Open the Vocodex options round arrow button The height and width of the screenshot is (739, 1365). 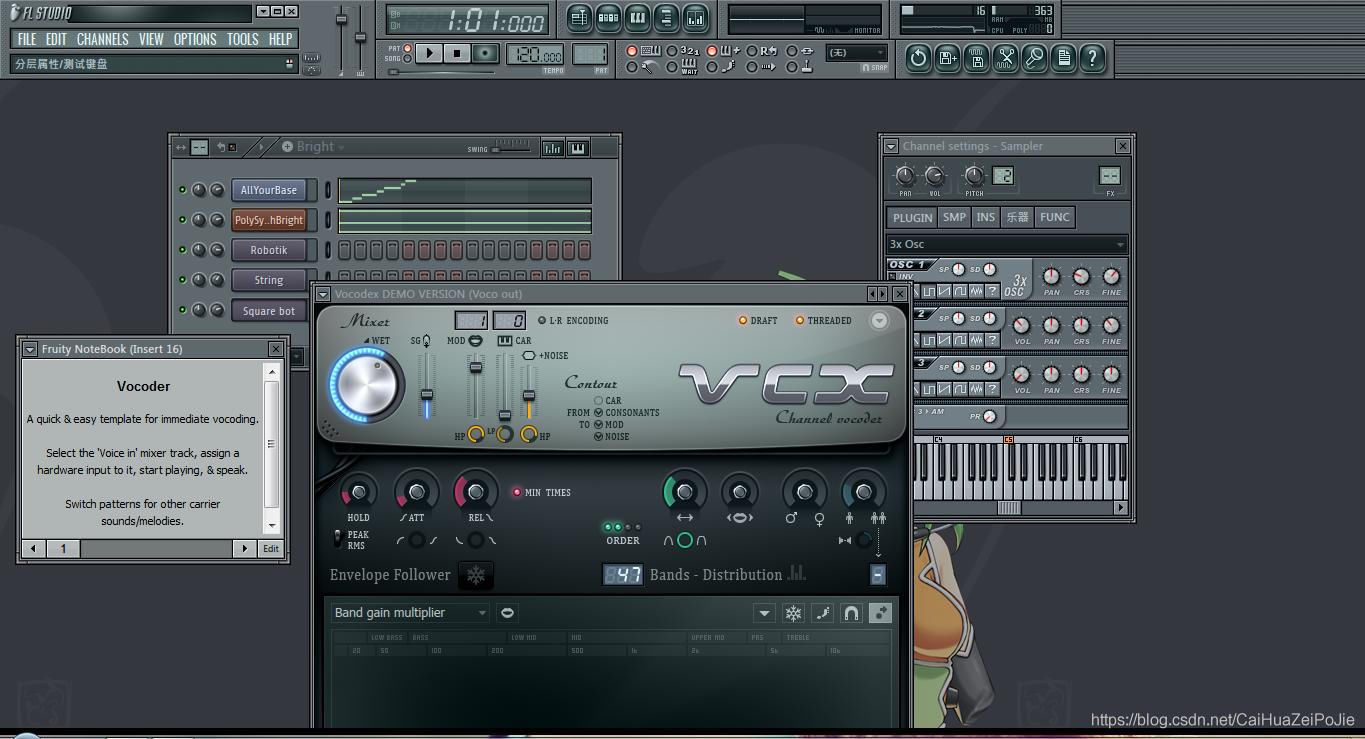pyautogui.click(x=879, y=321)
